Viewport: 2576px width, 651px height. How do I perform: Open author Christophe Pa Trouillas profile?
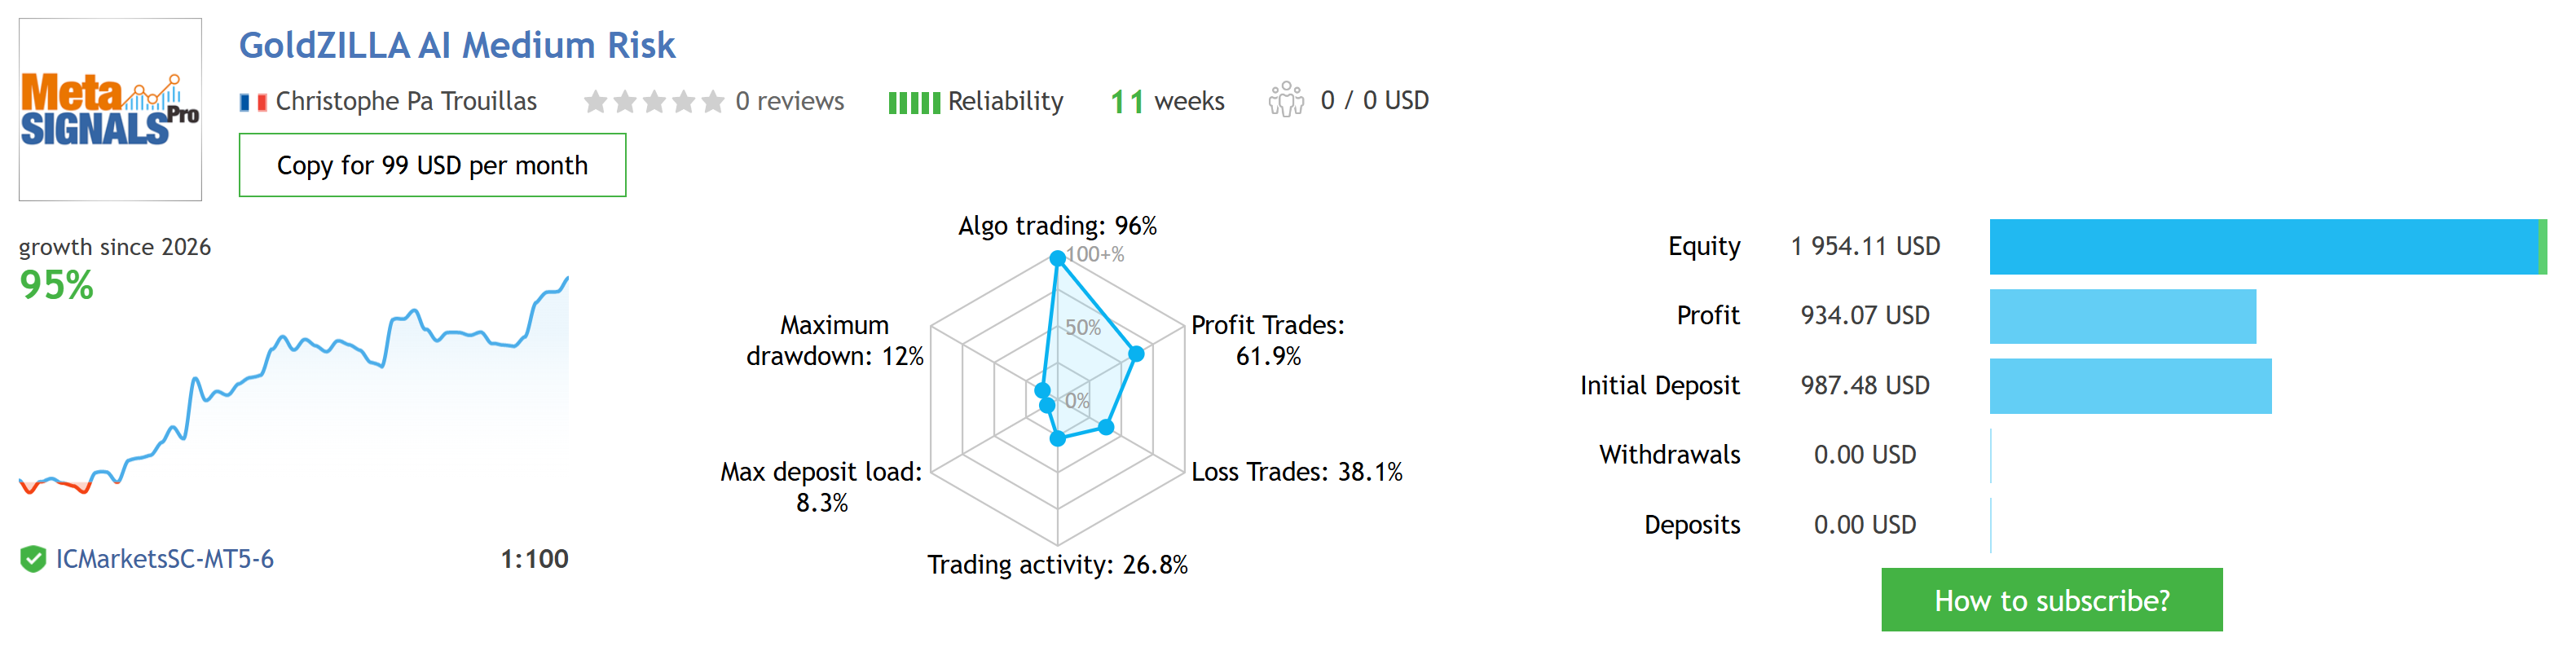(406, 101)
